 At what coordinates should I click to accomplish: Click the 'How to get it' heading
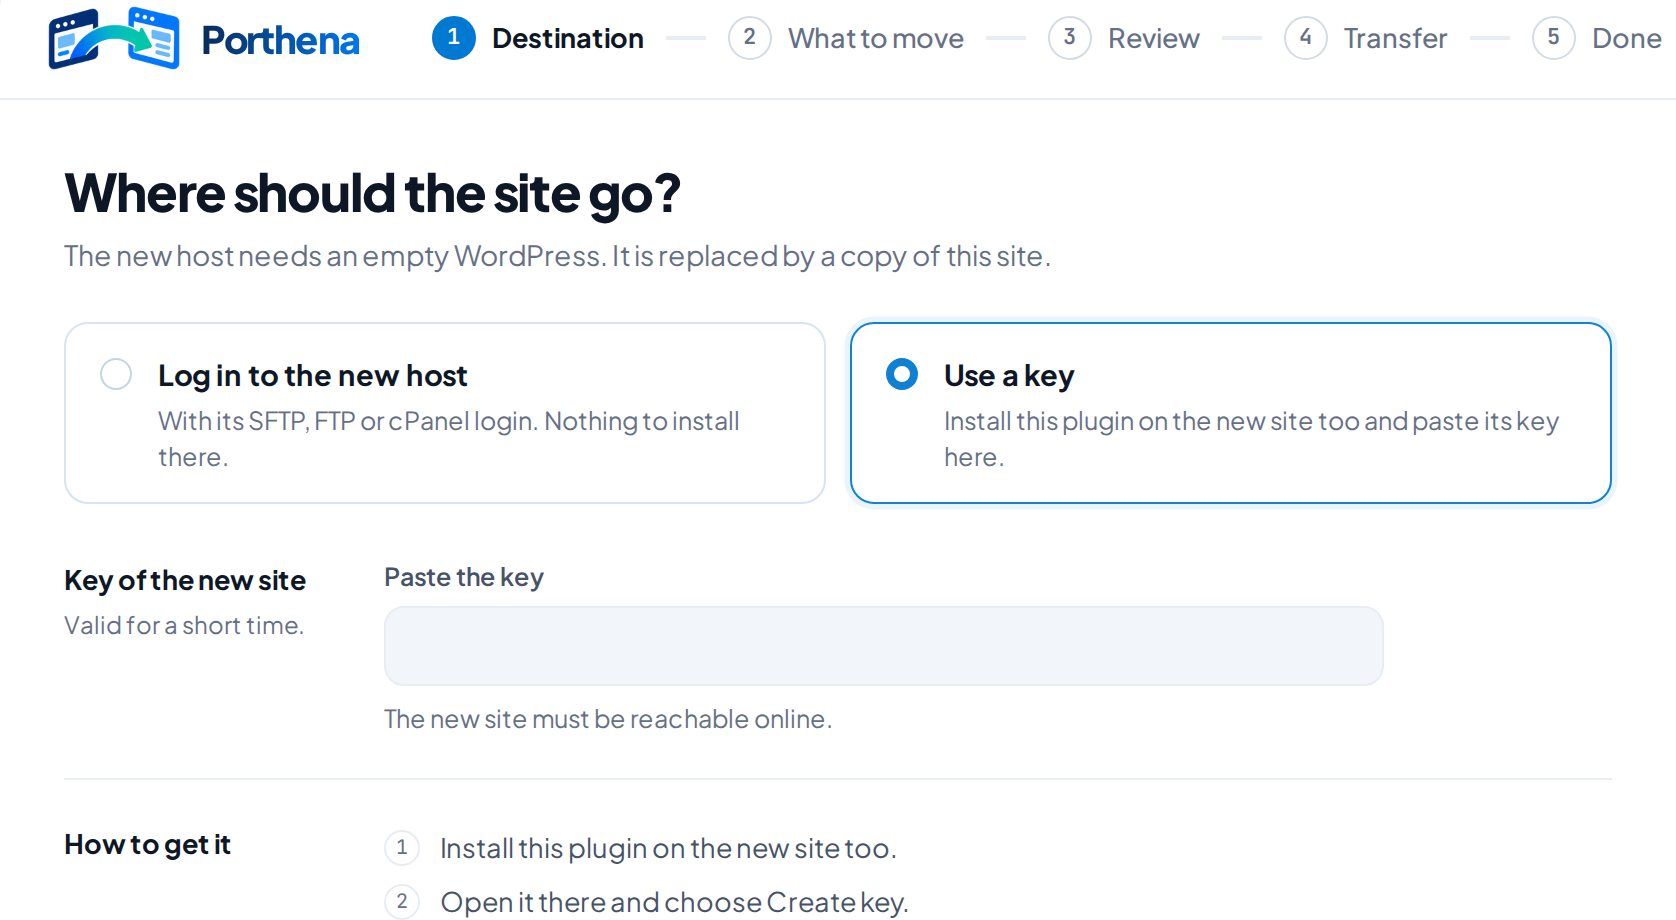click(147, 845)
